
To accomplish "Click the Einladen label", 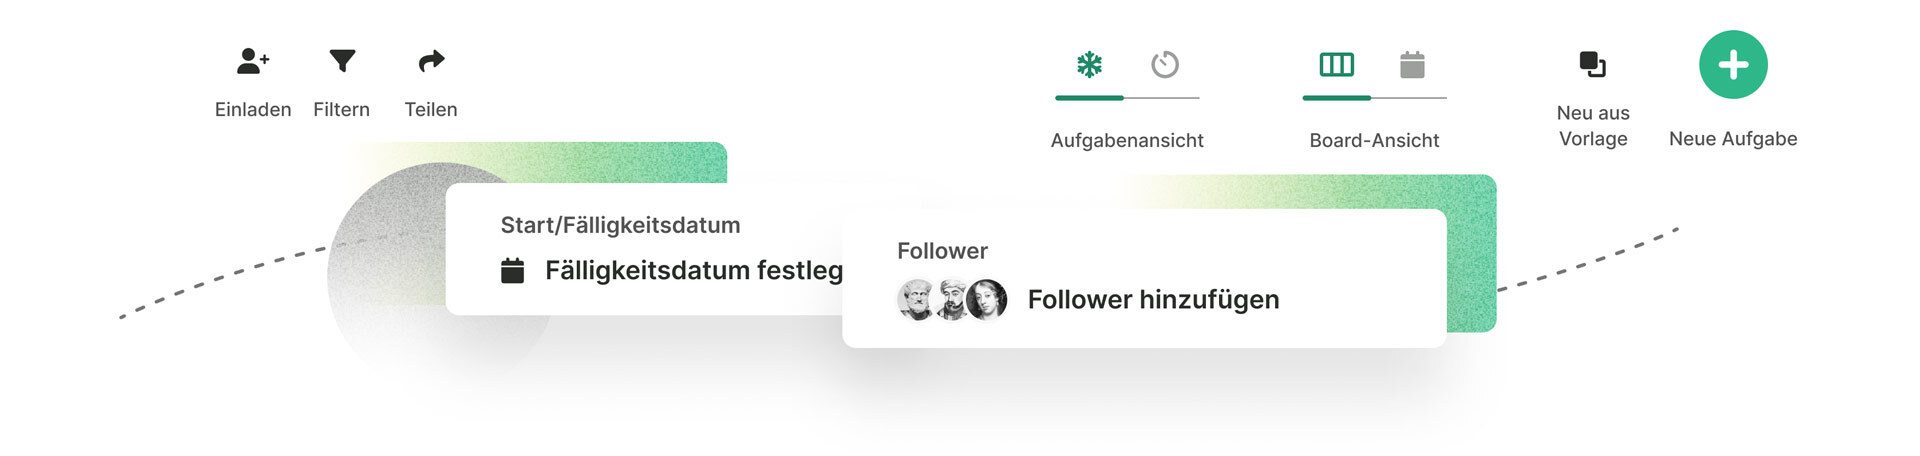I will [x=253, y=110].
